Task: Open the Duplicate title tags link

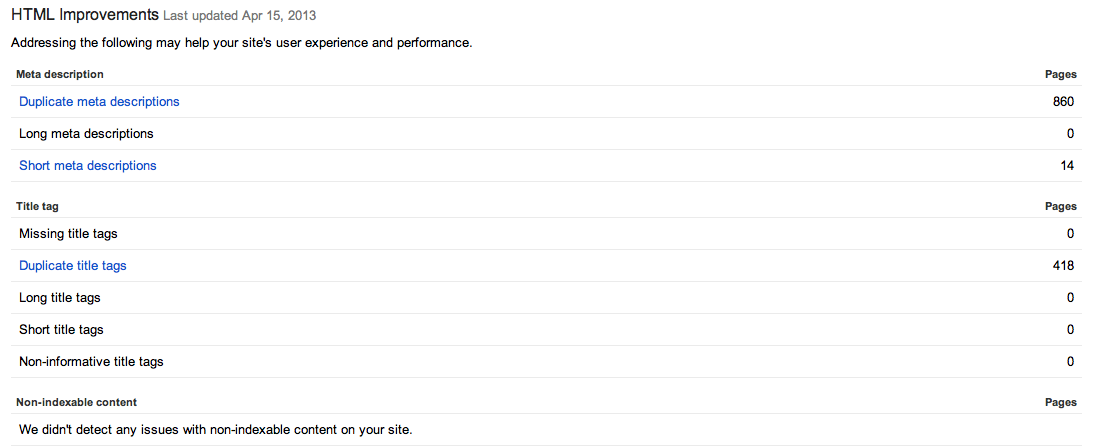Action: coord(73,266)
